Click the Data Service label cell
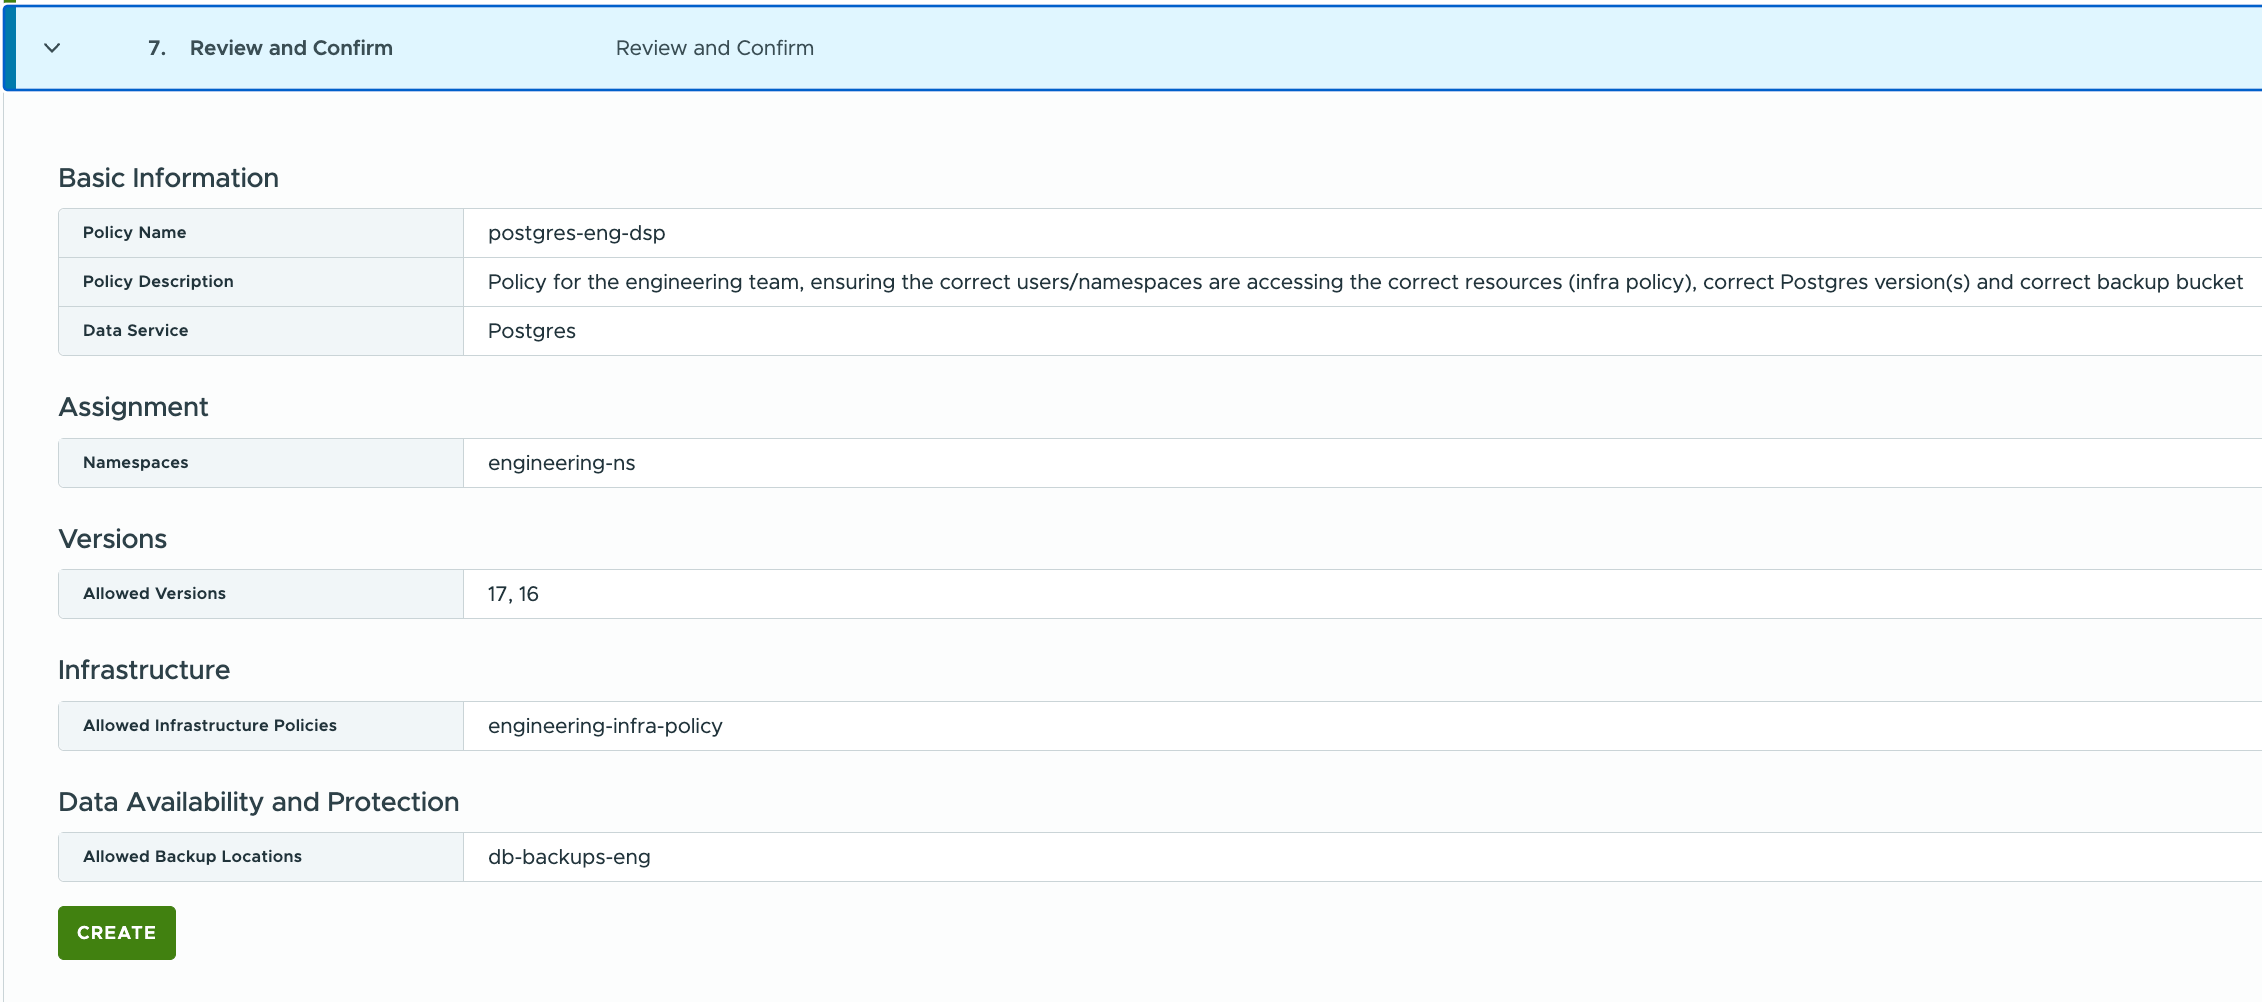The height and width of the screenshot is (1002, 2262). tap(261, 331)
